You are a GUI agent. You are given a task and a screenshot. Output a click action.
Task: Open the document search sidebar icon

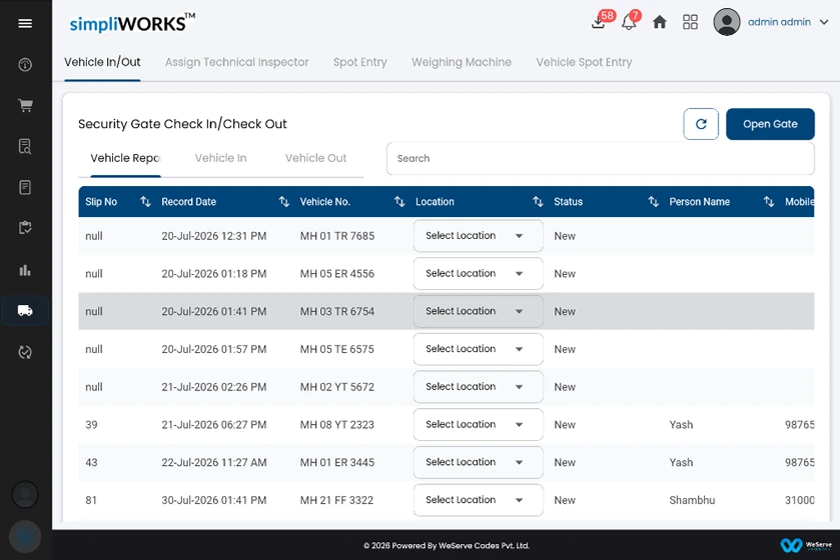pos(25,146)
